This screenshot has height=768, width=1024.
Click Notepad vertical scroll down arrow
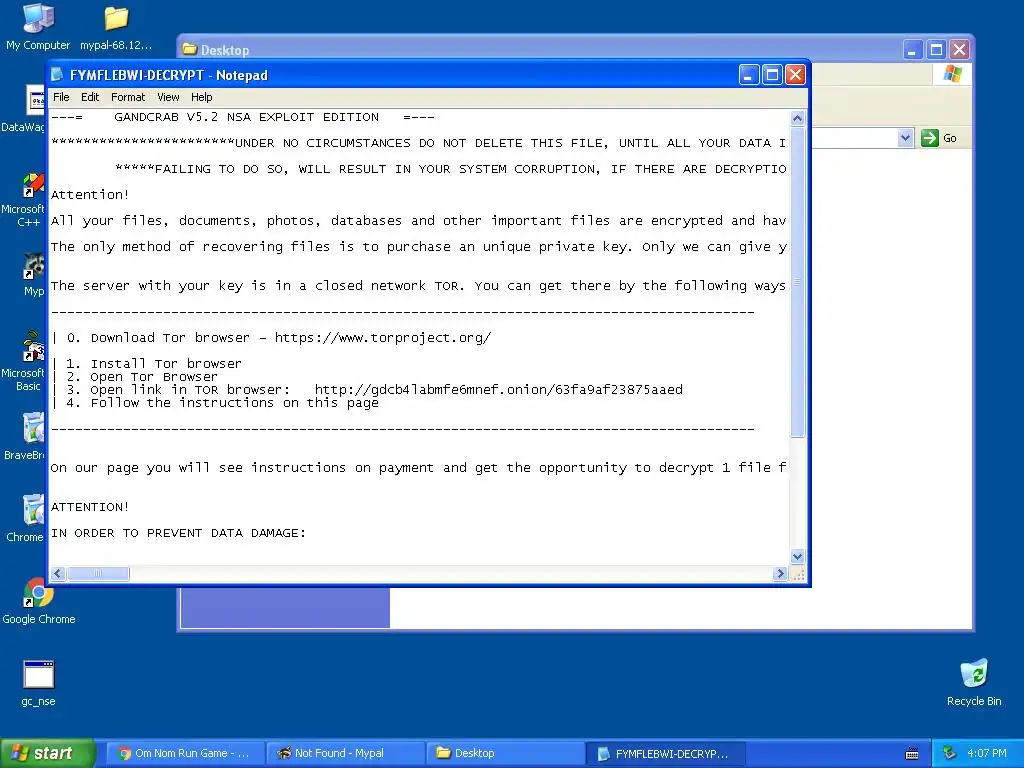coord(797,557)
